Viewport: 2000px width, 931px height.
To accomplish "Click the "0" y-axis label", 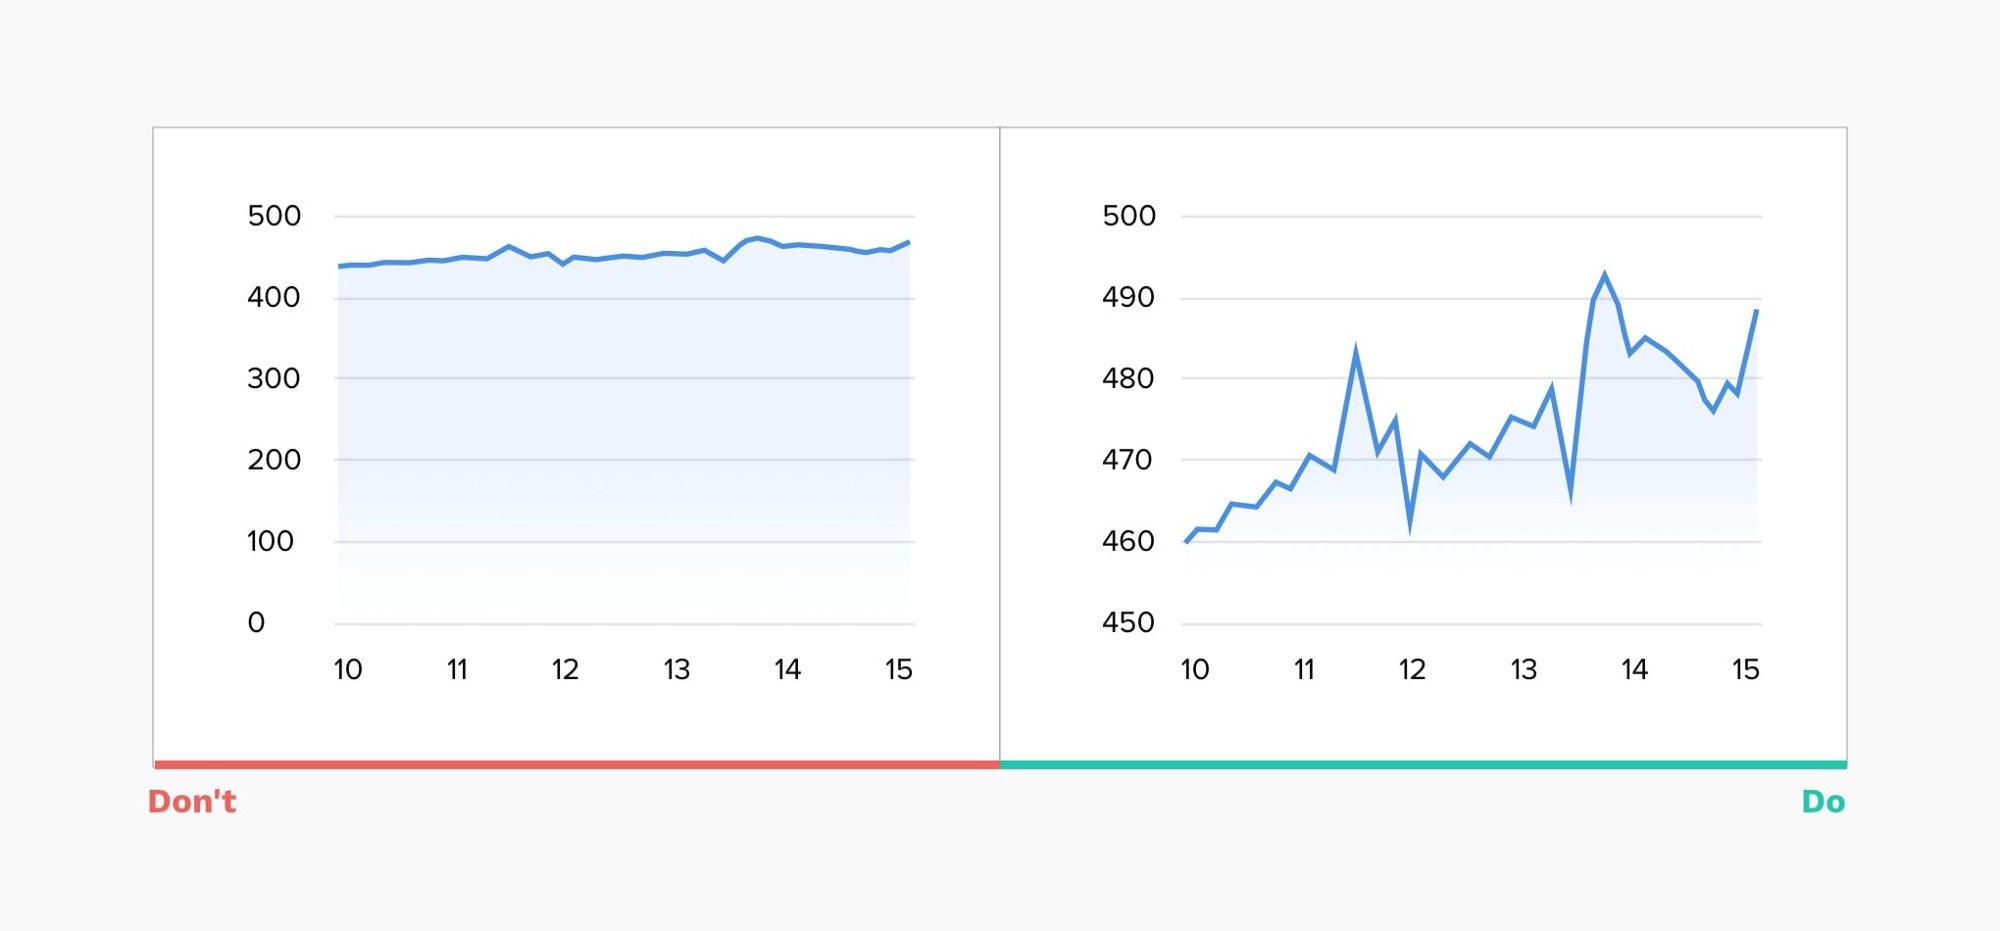I will click(256, 623).
